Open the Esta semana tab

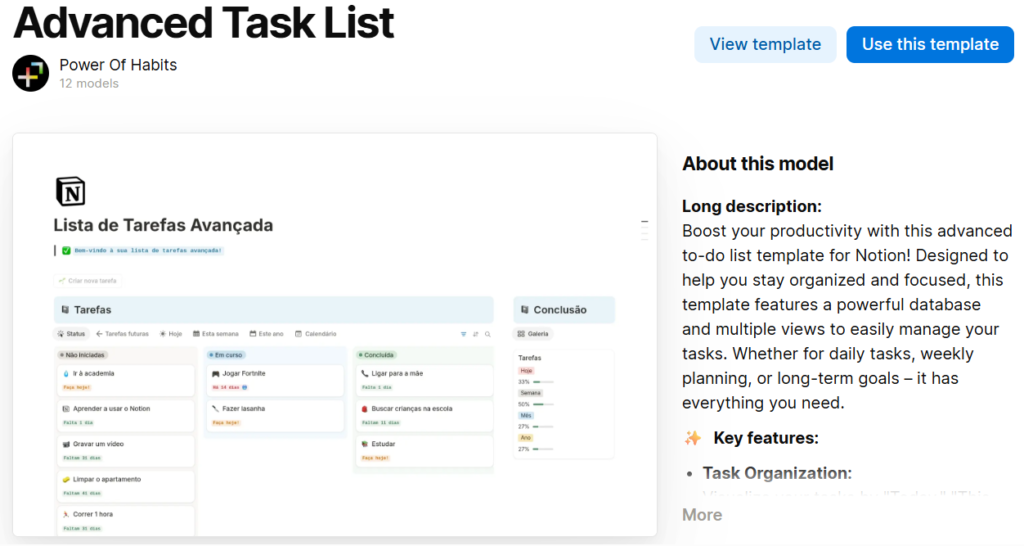[x=216, y=334]
